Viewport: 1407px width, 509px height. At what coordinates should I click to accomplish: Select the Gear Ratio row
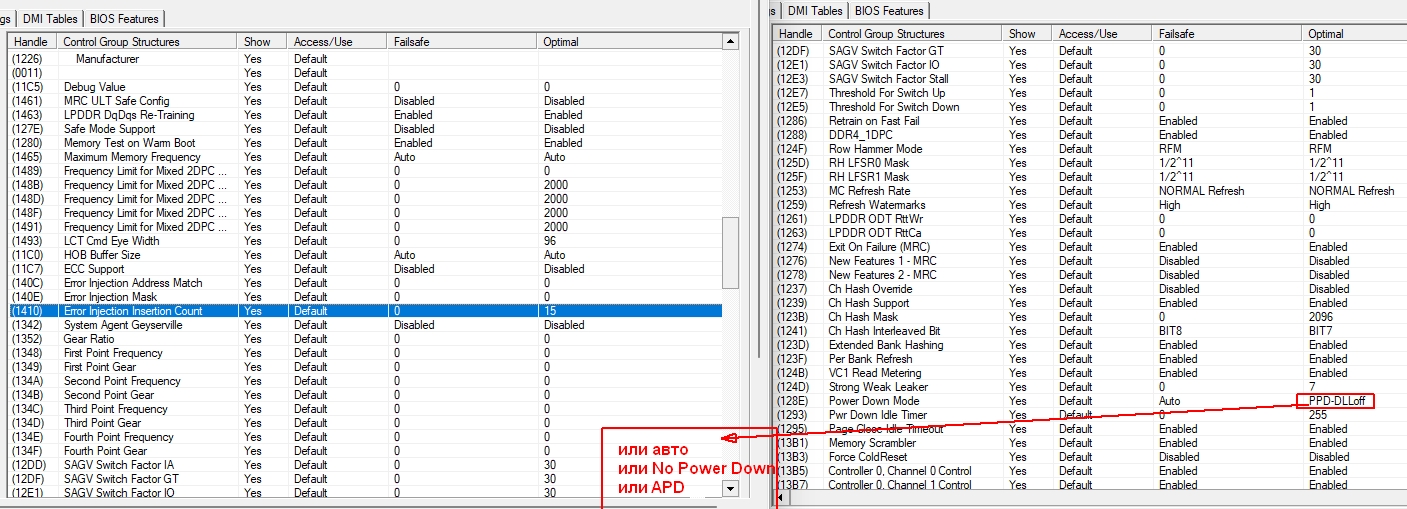[365, 339]
